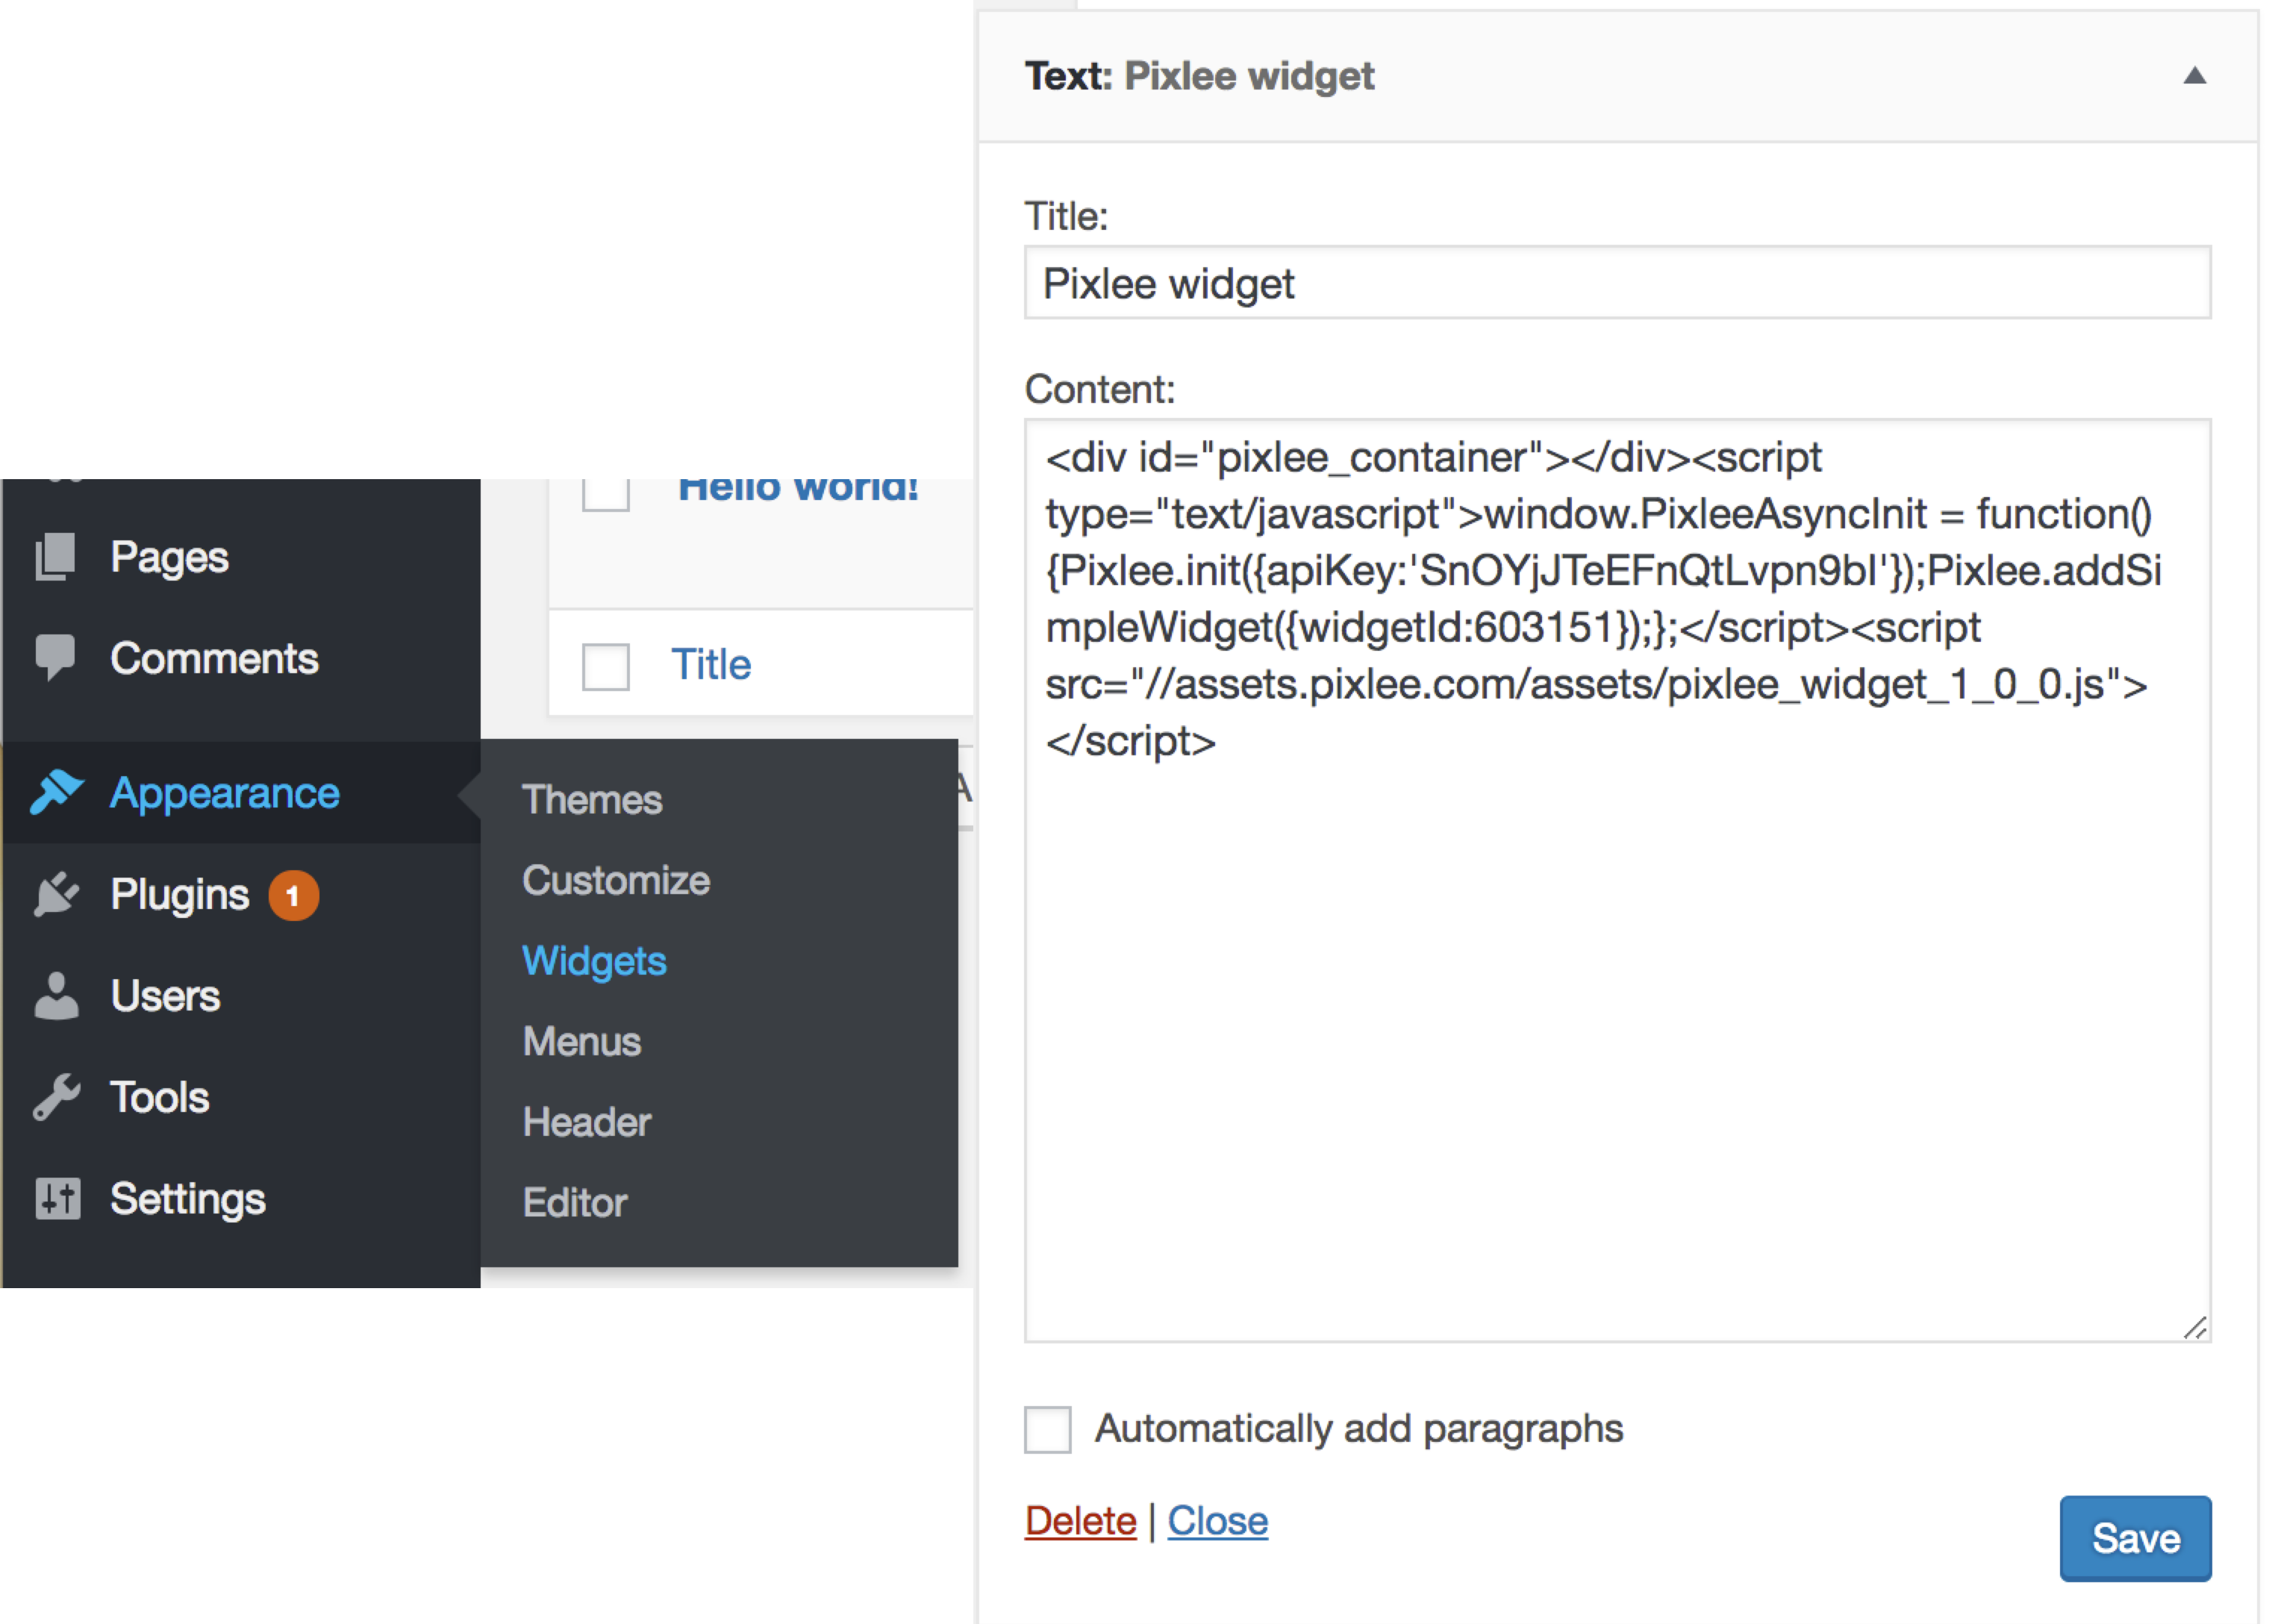
Task: Click the Close link under the widget
Action: [1217, 1521]
